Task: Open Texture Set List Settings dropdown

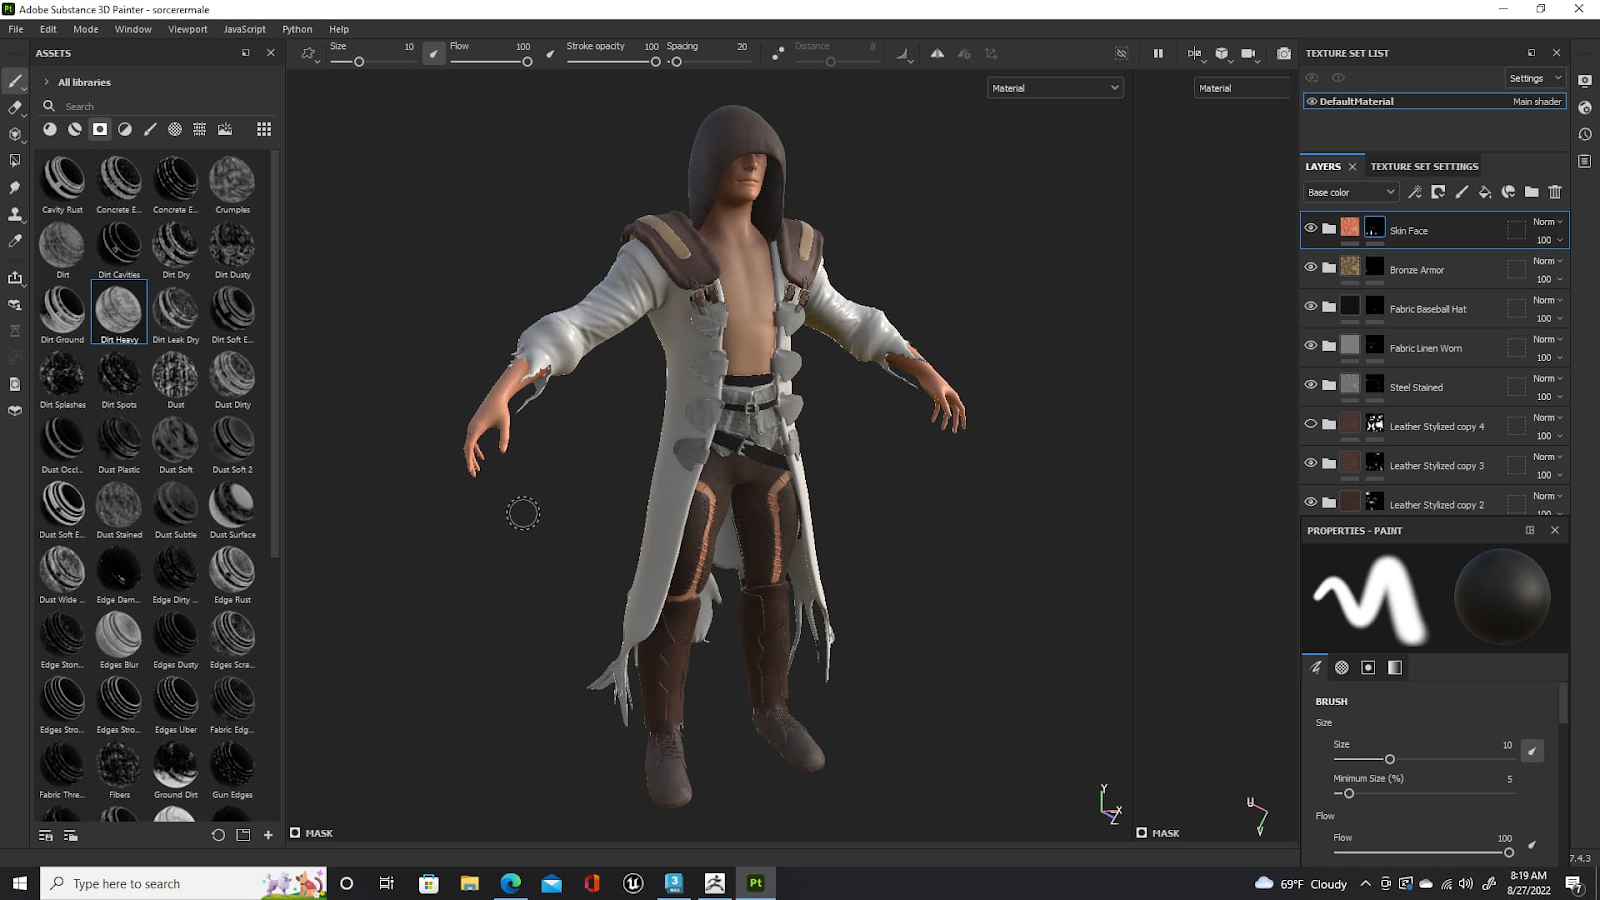Action: [1535, 78]
